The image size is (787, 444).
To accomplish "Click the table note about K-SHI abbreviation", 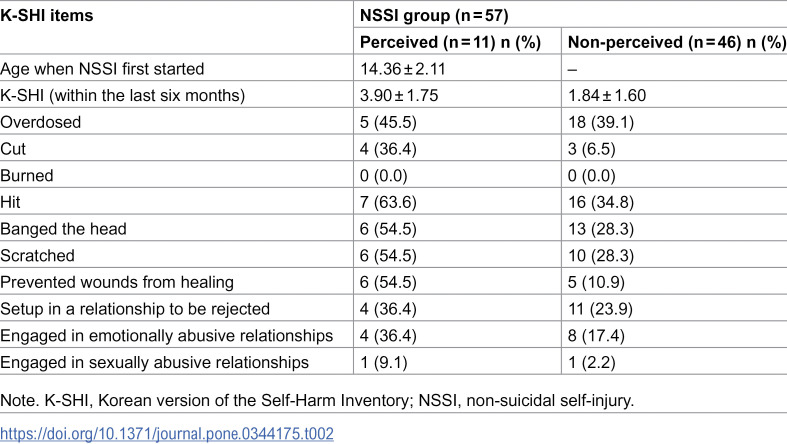I will pos(317,400).
